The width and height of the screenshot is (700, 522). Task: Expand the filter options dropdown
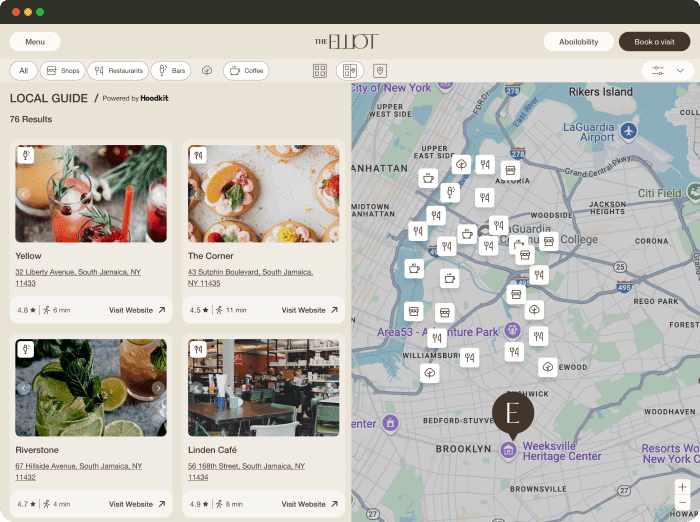click(668, 71)
